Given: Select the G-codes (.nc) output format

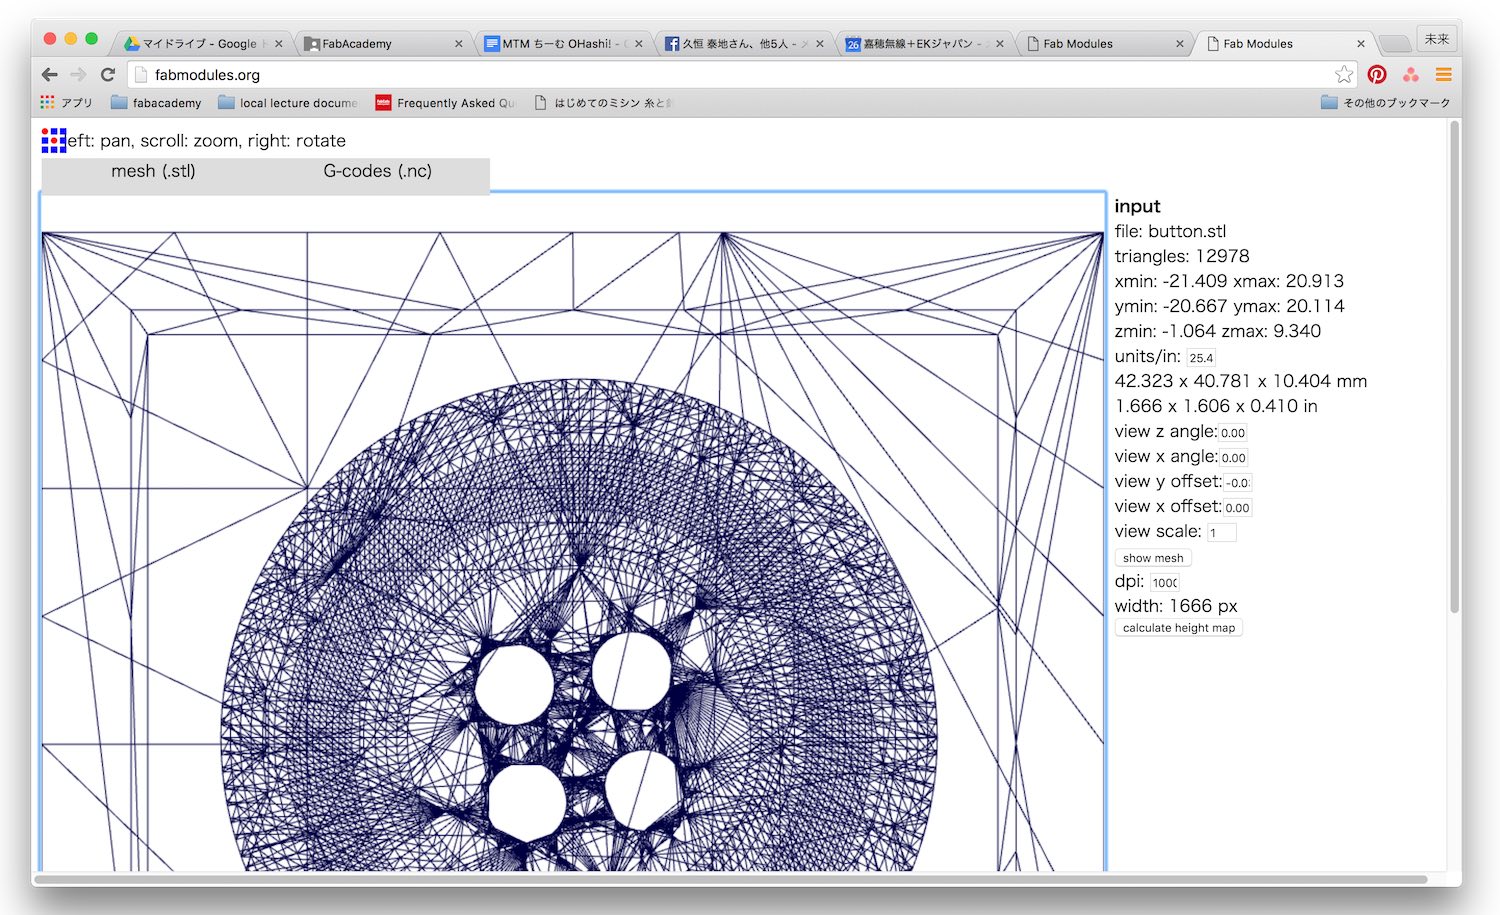Looking at the screenshot, I should 378,171.
